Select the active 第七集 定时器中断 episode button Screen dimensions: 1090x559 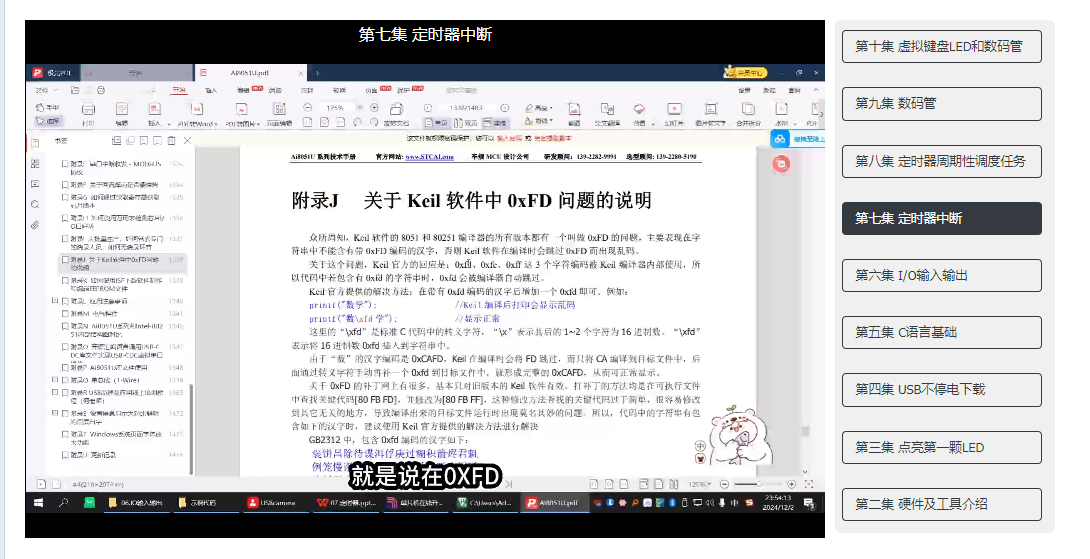[x=941, y=218]
